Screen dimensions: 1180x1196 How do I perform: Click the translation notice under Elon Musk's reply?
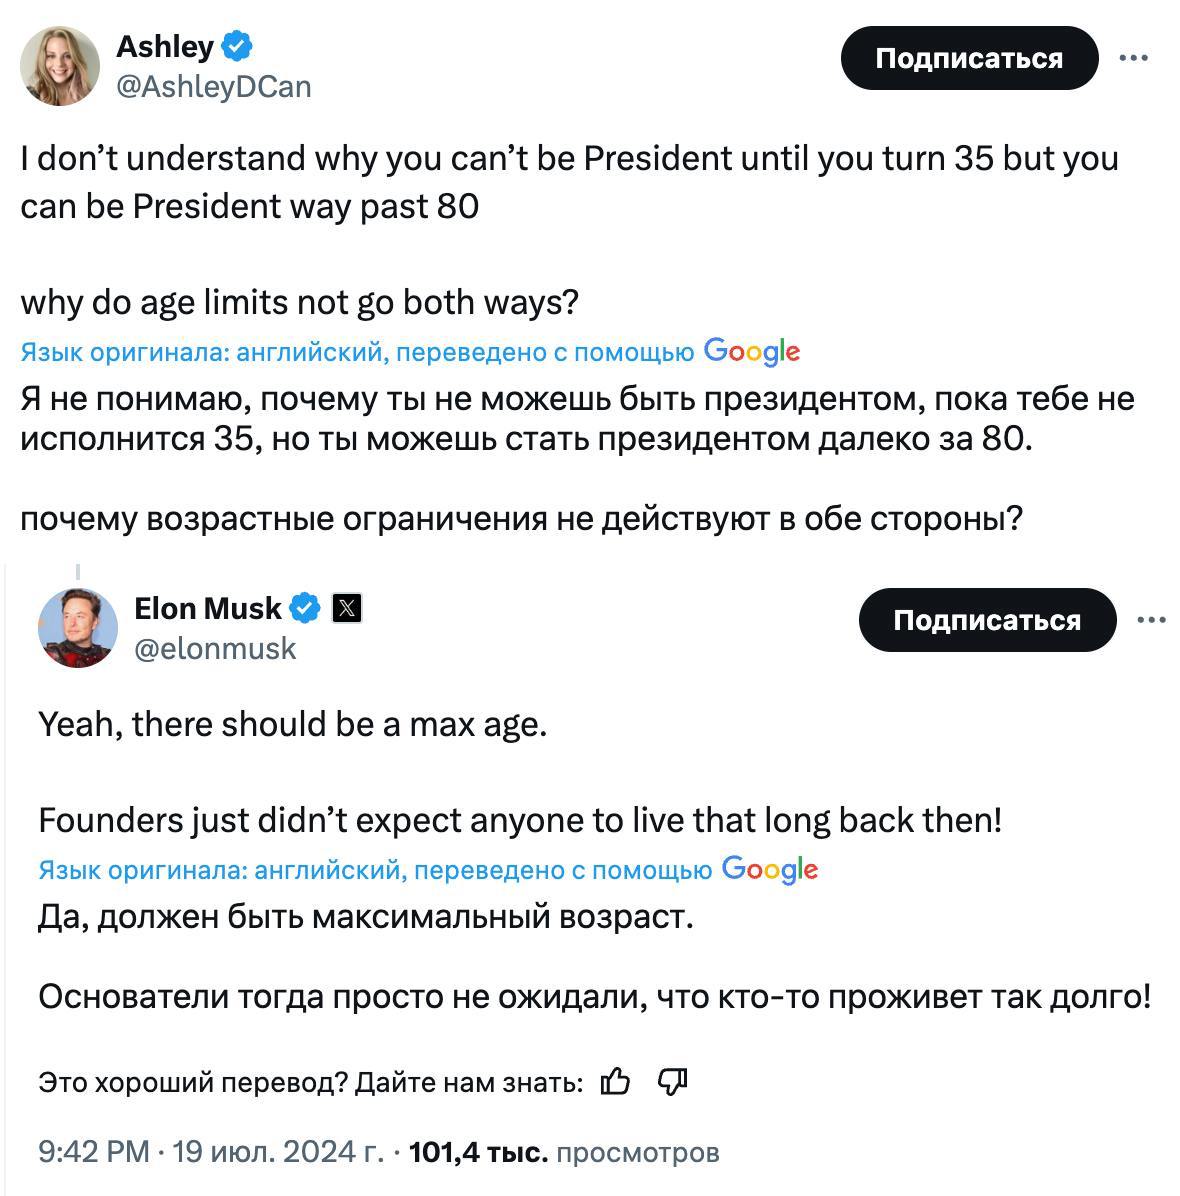(x=375, y=870)
